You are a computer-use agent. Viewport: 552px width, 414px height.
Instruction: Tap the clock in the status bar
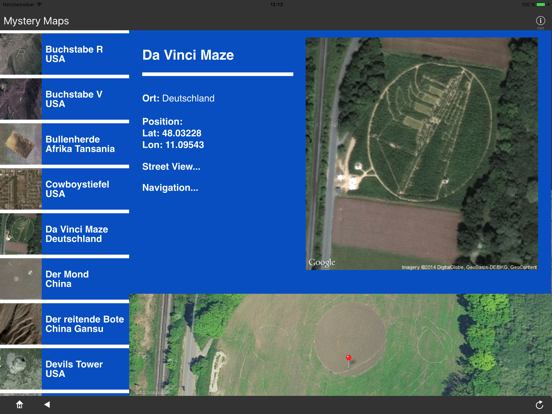pyautogui.click(x=276, y=4)
